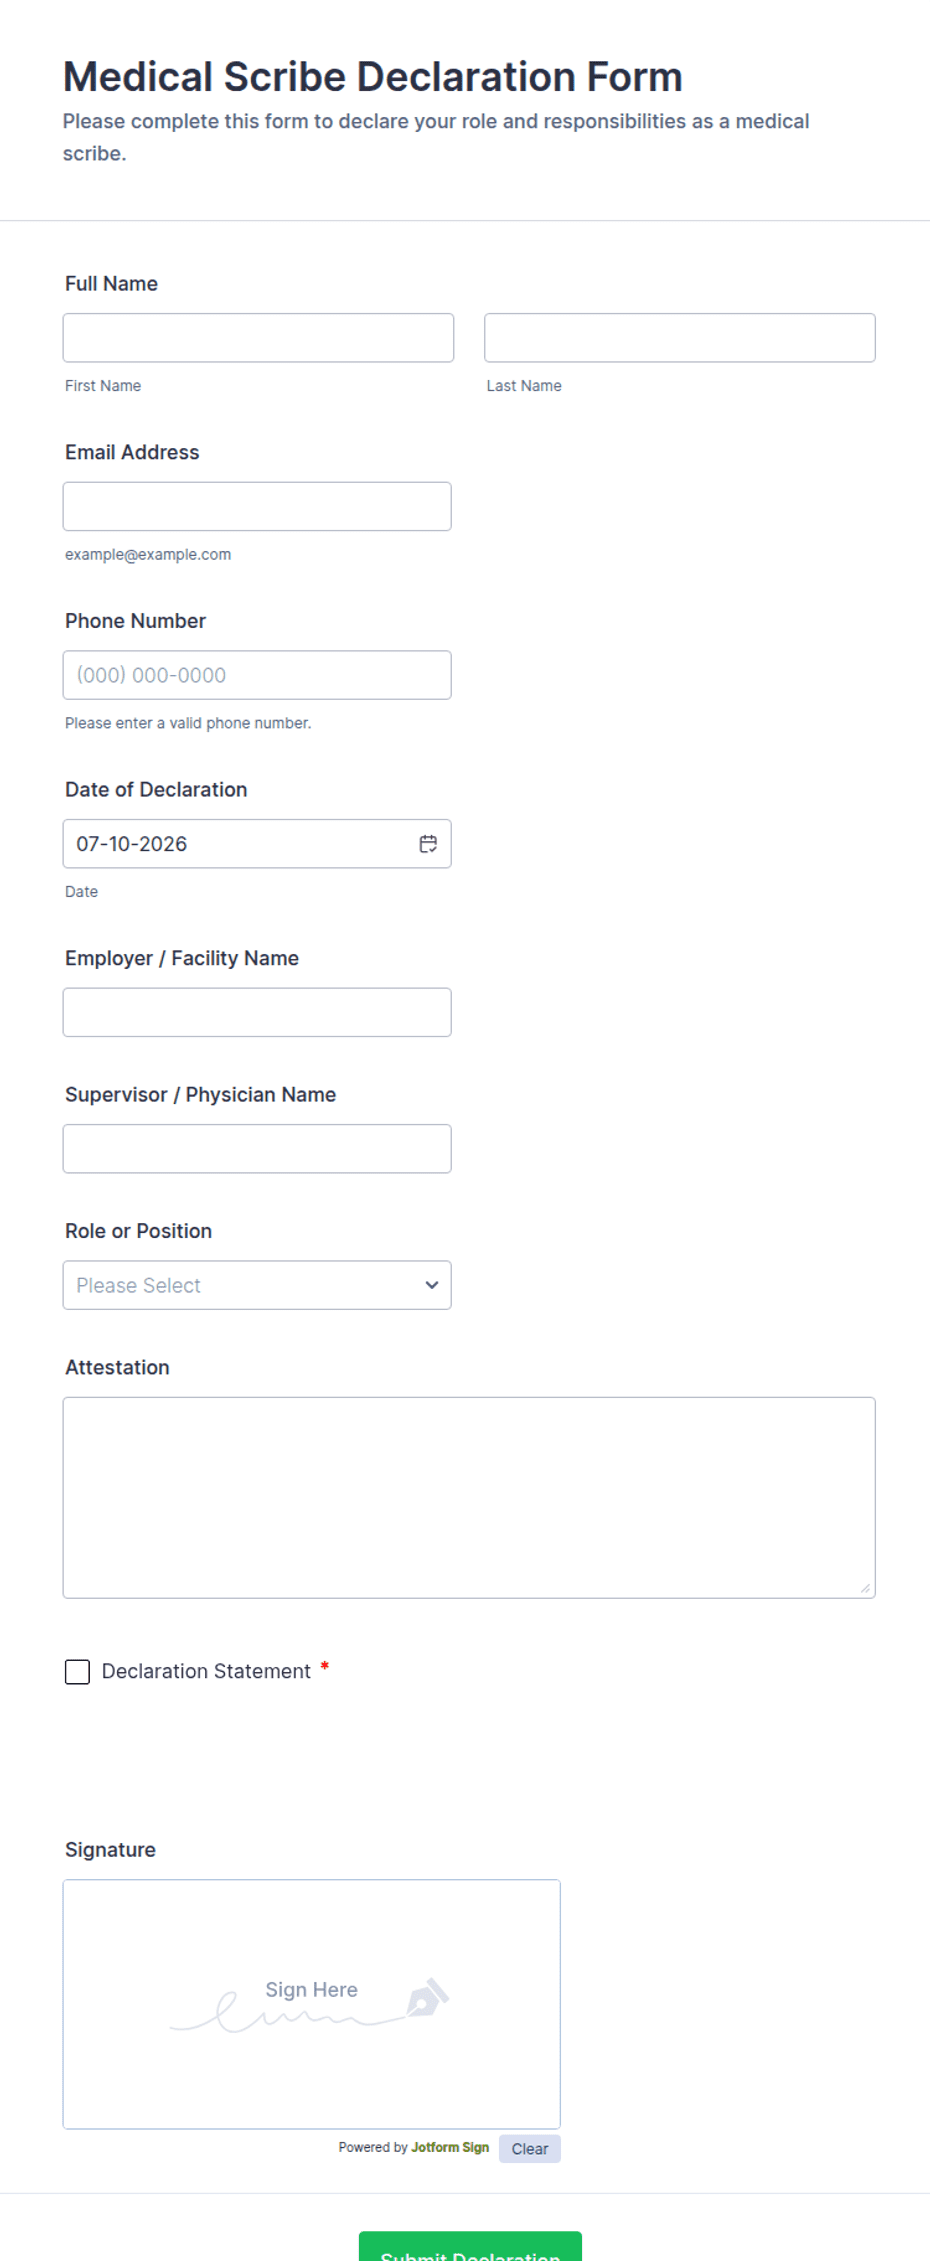Click the Role or Position dropdown chevron
930x2261 pixels.
pyautogui.click(x=432, y=1285)
